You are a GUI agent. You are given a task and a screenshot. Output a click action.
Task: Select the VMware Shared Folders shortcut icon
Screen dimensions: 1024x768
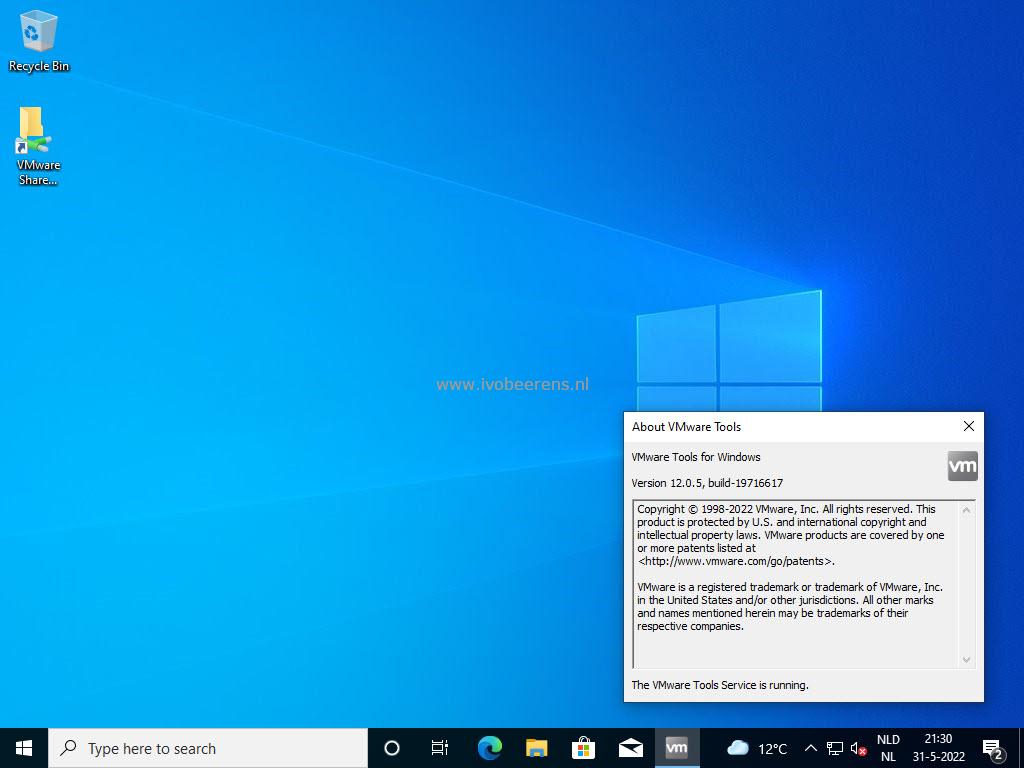[38, 146]
